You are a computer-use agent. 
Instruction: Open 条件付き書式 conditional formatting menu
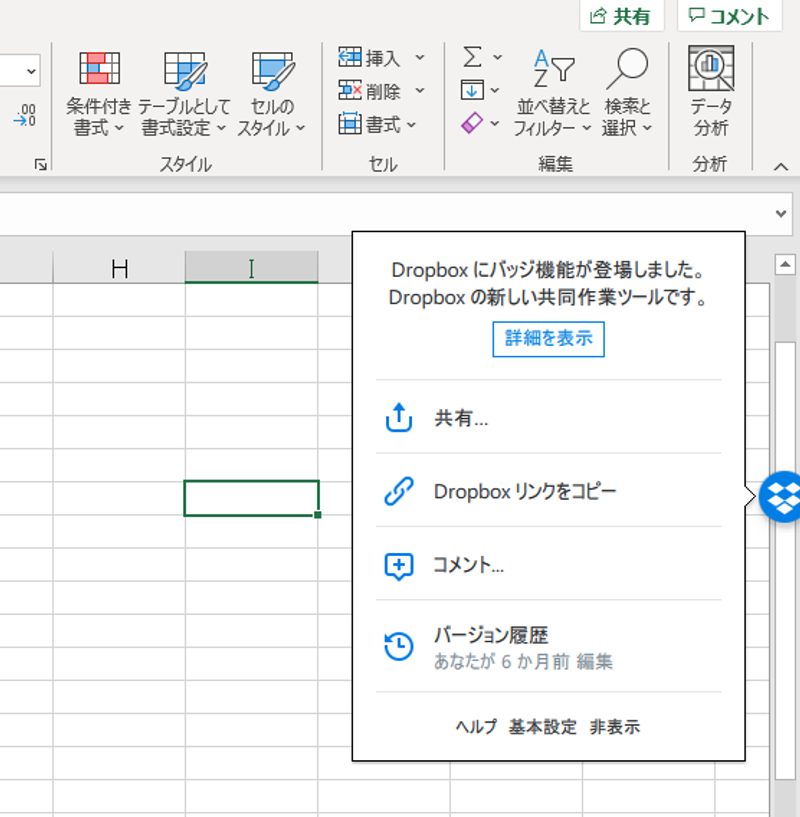tap(99, 94)
